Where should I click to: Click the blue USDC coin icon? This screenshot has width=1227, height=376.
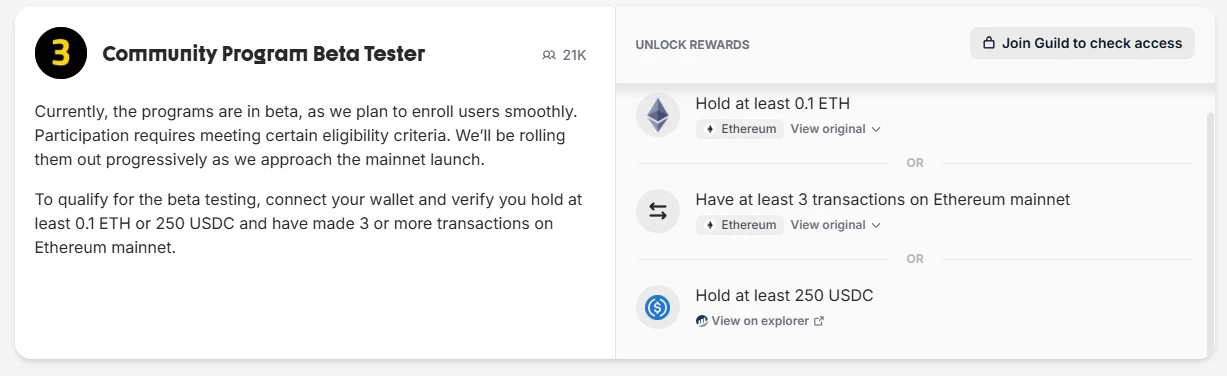click(x=658, y=307)
